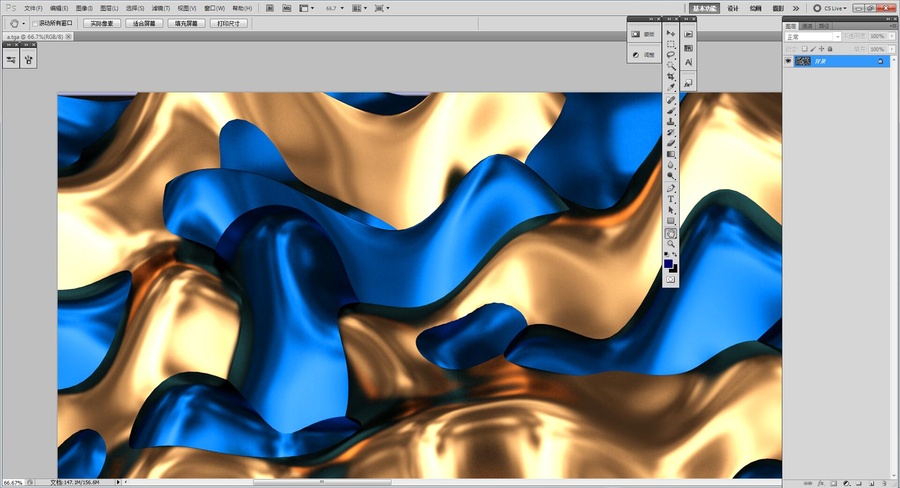Open the Character panel icon
The width and height of the screenshot is (900, 488).
point(688,62)
